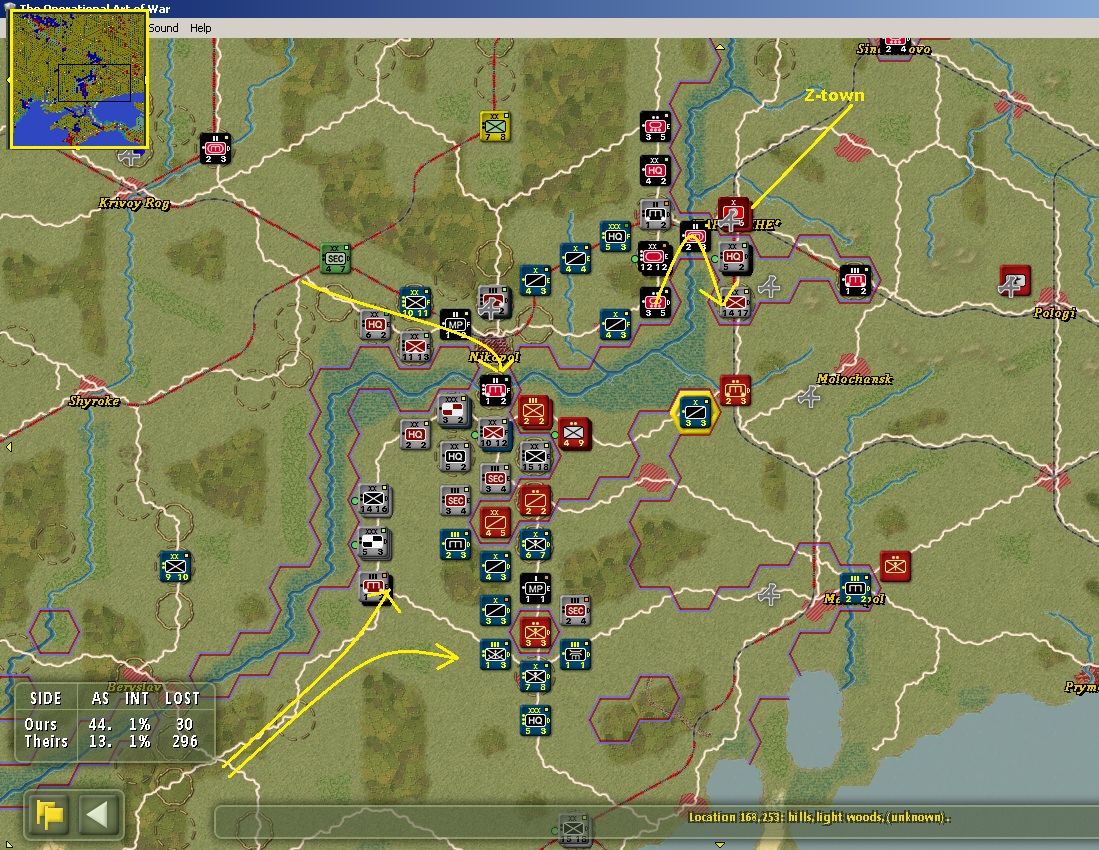
Task: Select the yellow infantry division rated 7-8
Action: click(x=495, y=126)
